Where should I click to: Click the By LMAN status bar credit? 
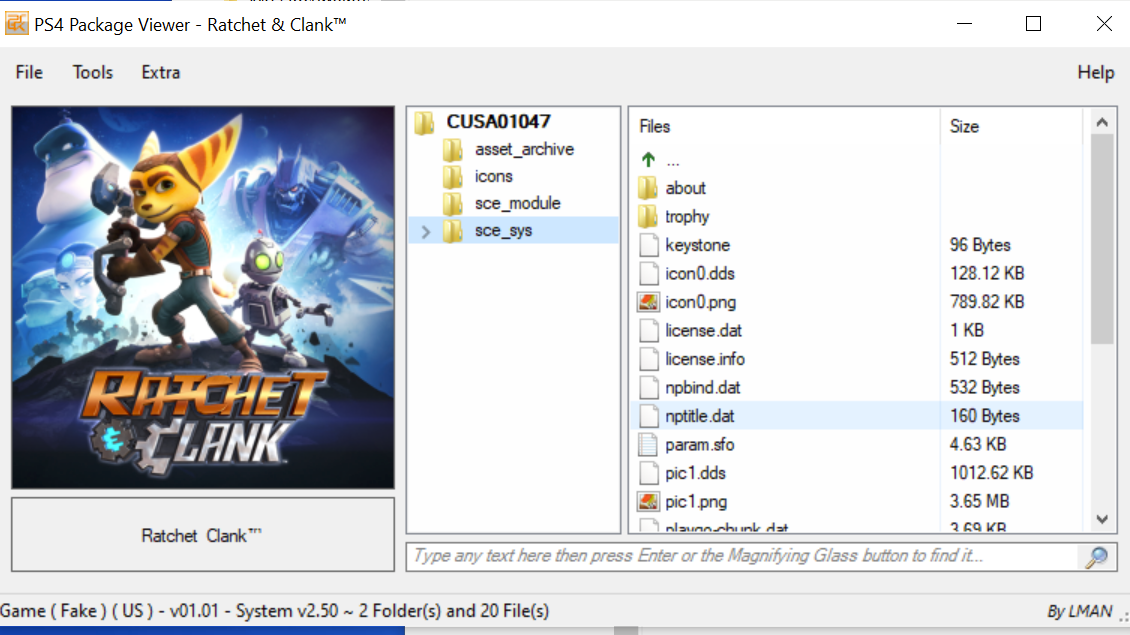point(1079,612)
